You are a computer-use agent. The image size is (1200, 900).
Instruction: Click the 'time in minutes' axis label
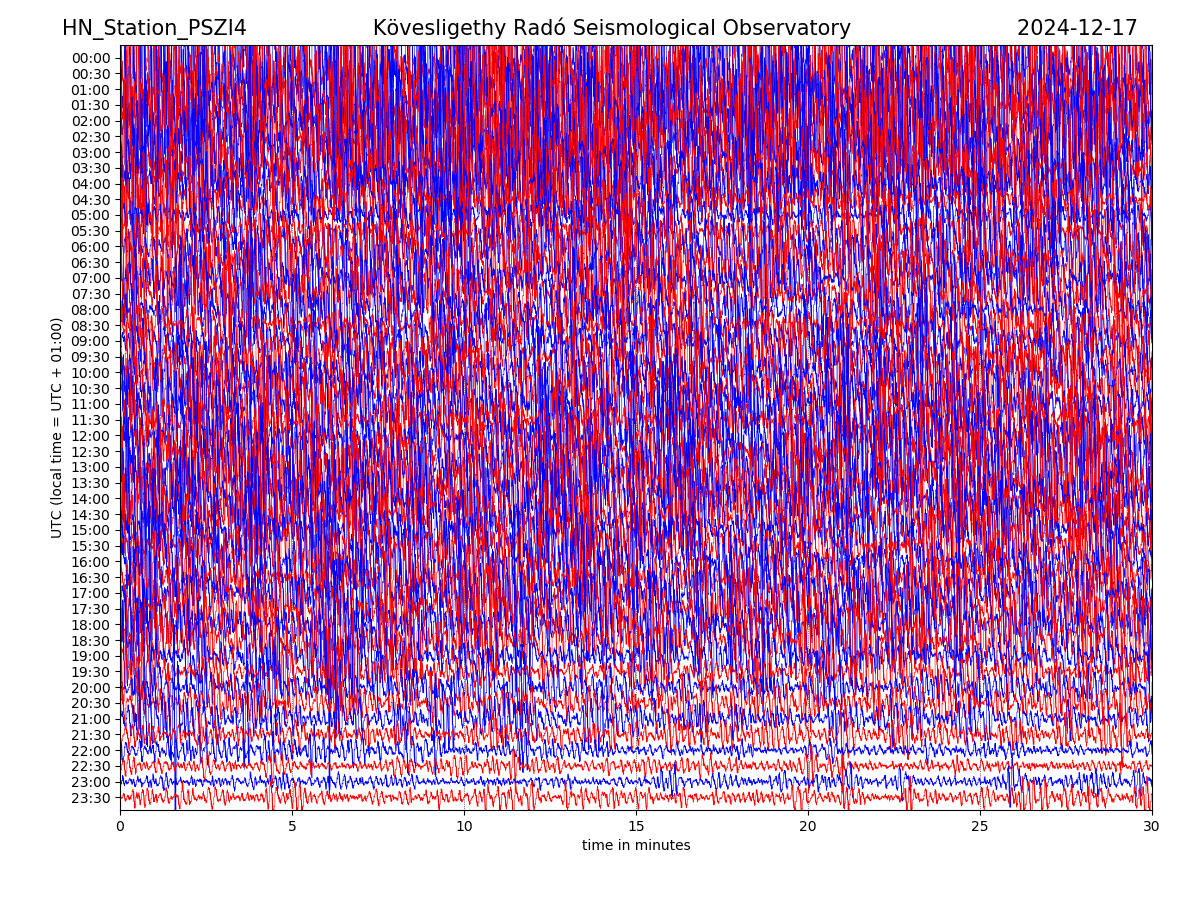pos(636,845)
